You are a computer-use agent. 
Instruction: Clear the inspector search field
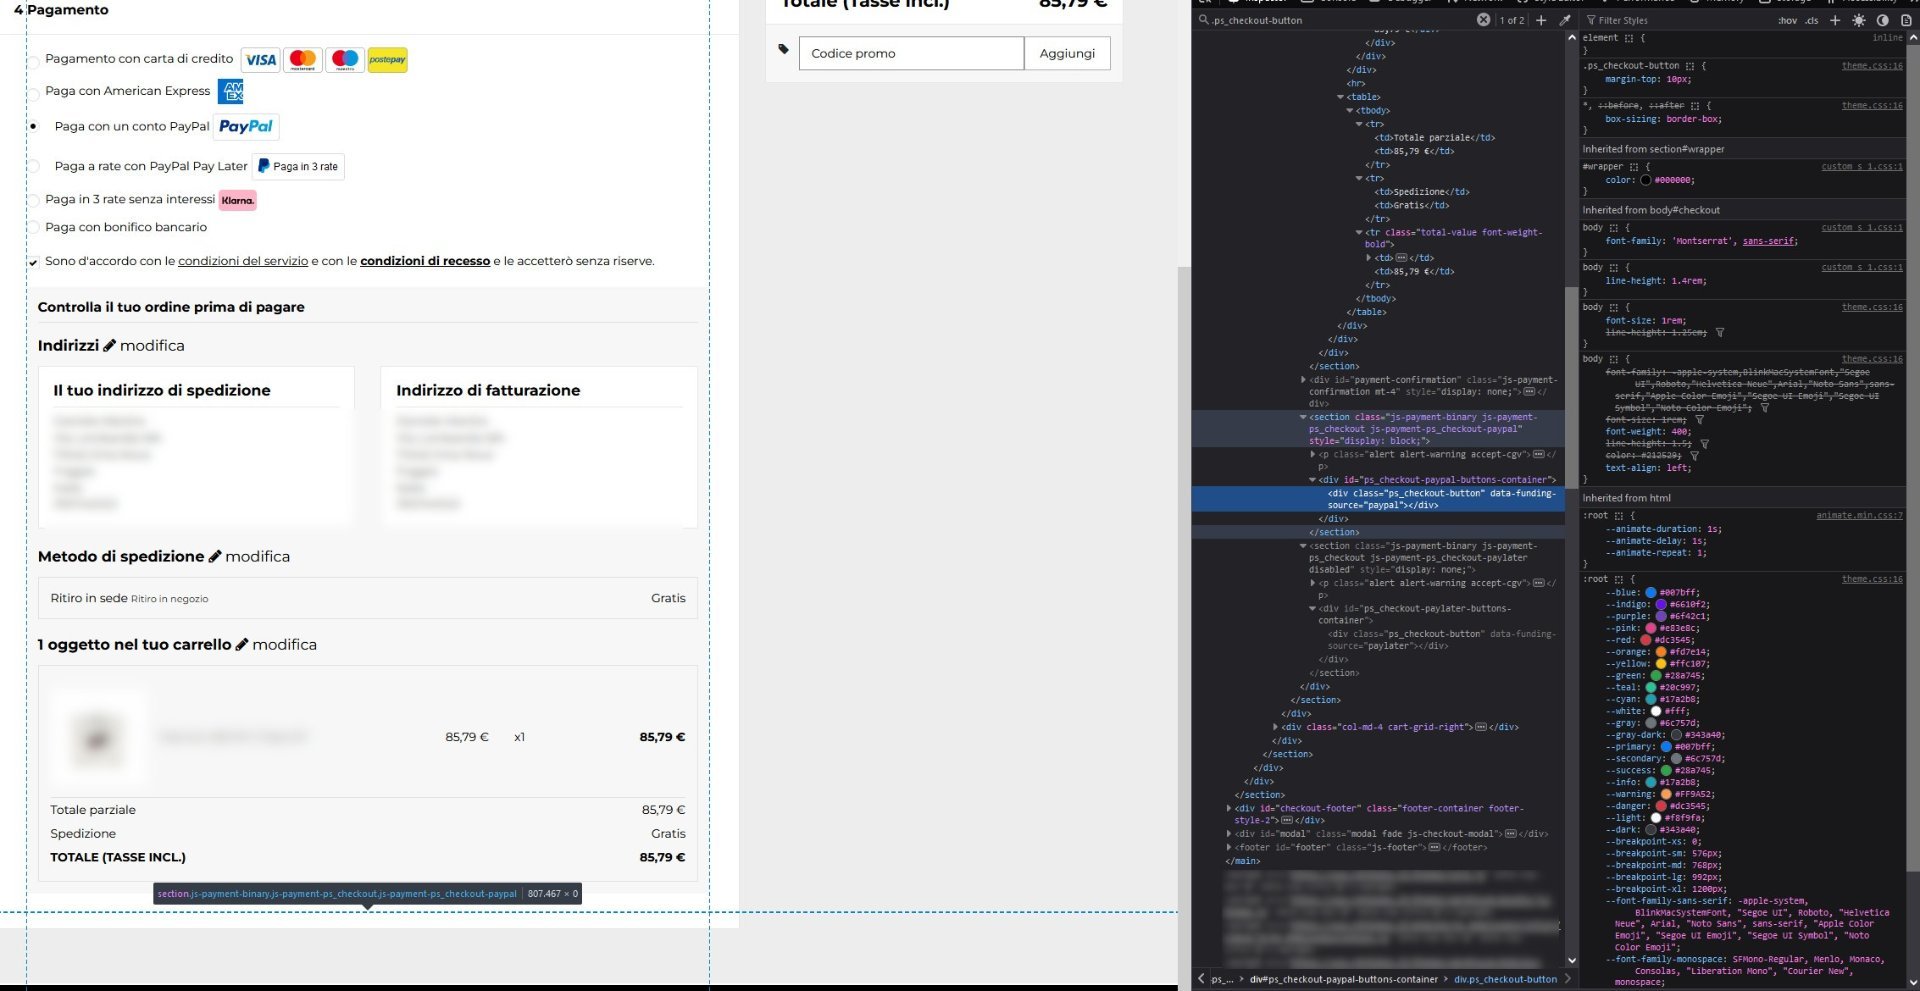pyautogui.click(x=1483, y=20)
